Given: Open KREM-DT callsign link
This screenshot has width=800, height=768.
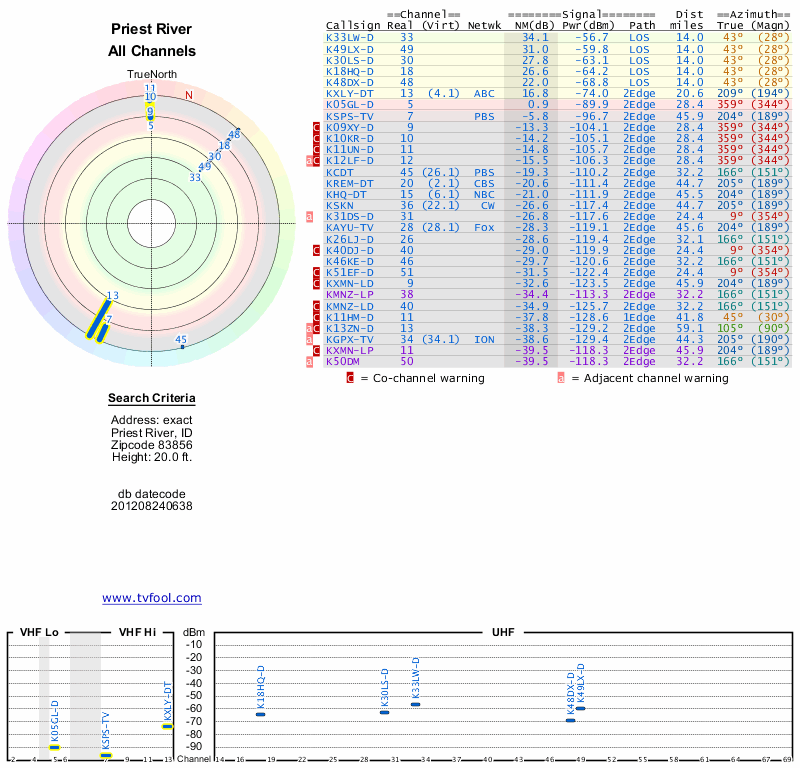Looking at the screenshot, I should point(349,183).
